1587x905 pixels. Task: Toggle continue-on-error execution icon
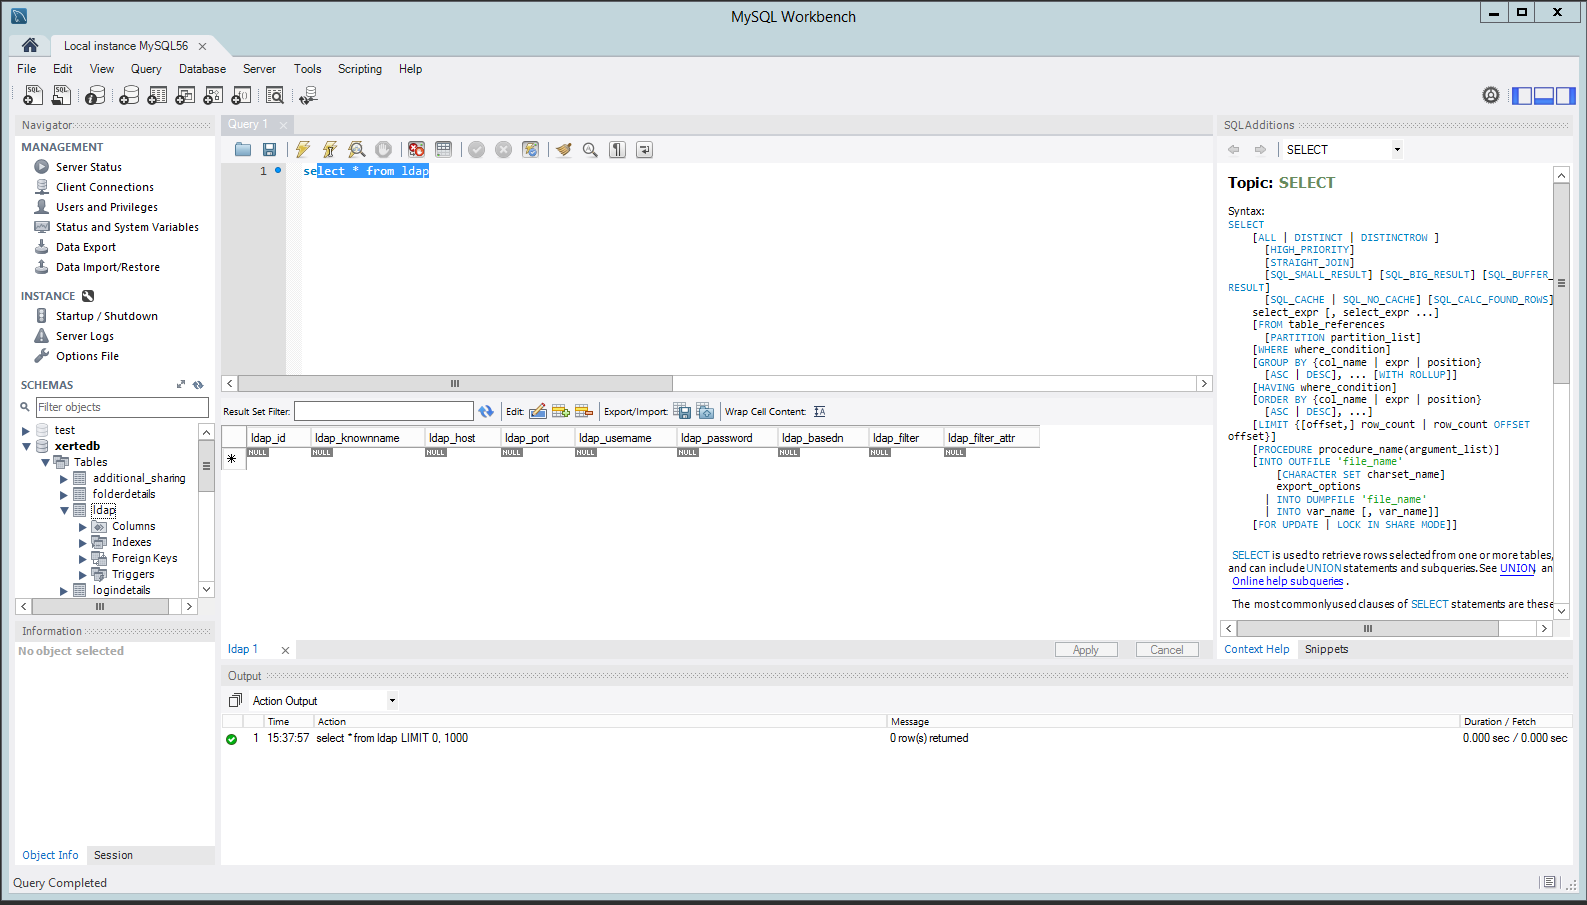tap(417, 149)
